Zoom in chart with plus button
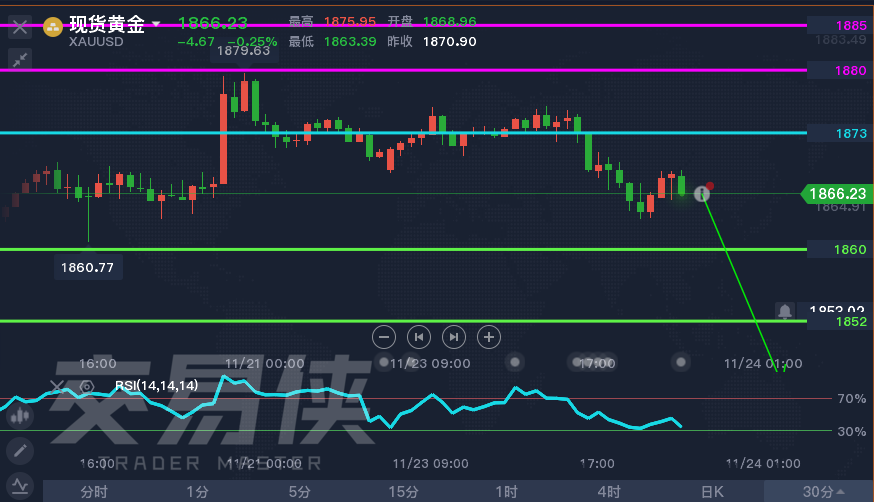This screenshot has height=502, width=874. pos(488,336)
